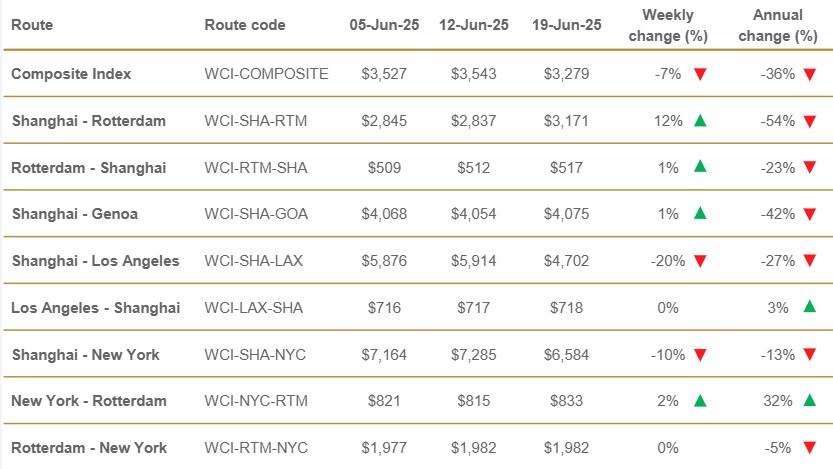Select the Route code column header
The height and width of the screenshot is (469, 833).
coord(244,25)
